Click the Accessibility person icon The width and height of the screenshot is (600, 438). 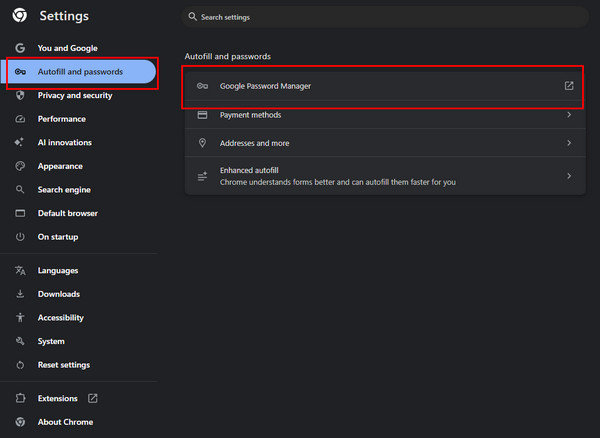point(19,317)
